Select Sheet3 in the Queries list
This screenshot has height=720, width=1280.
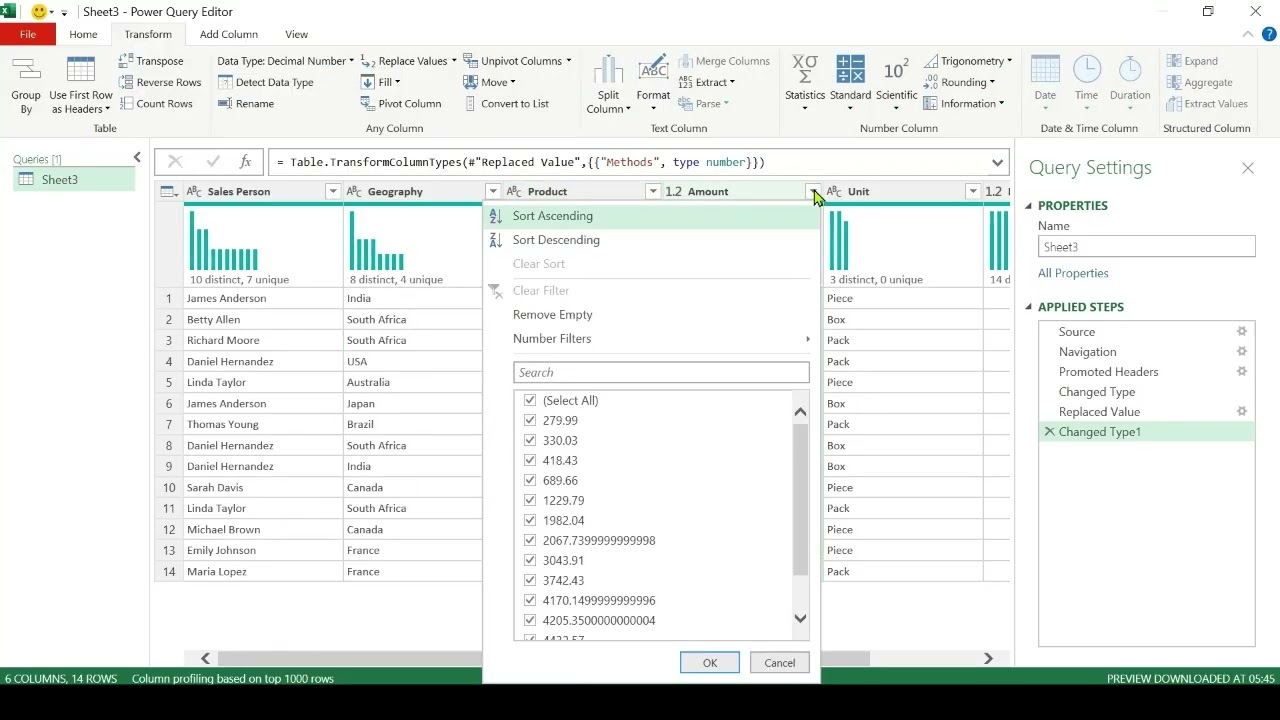pos(74,180)
